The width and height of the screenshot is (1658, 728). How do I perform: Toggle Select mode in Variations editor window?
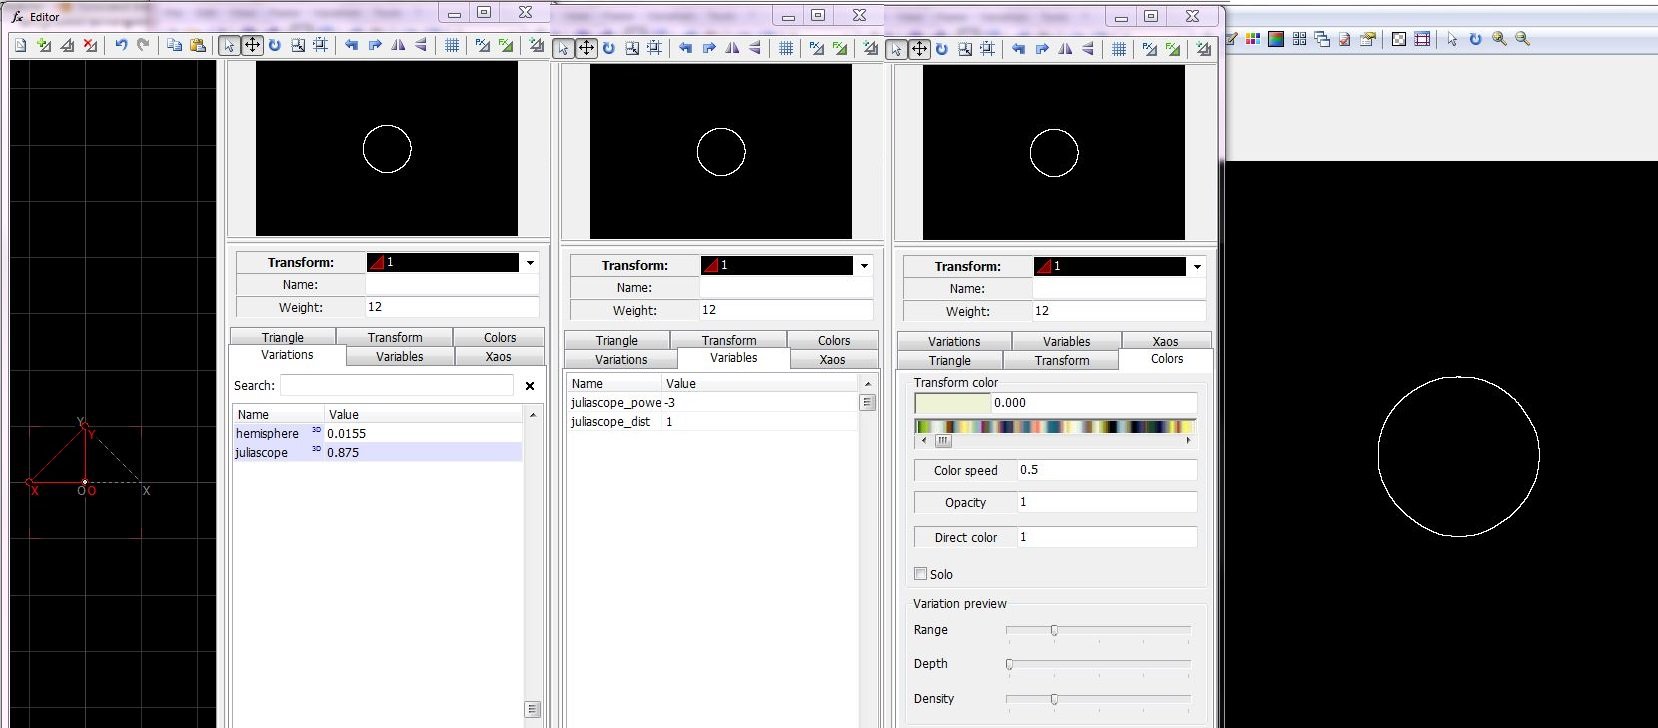229,45
